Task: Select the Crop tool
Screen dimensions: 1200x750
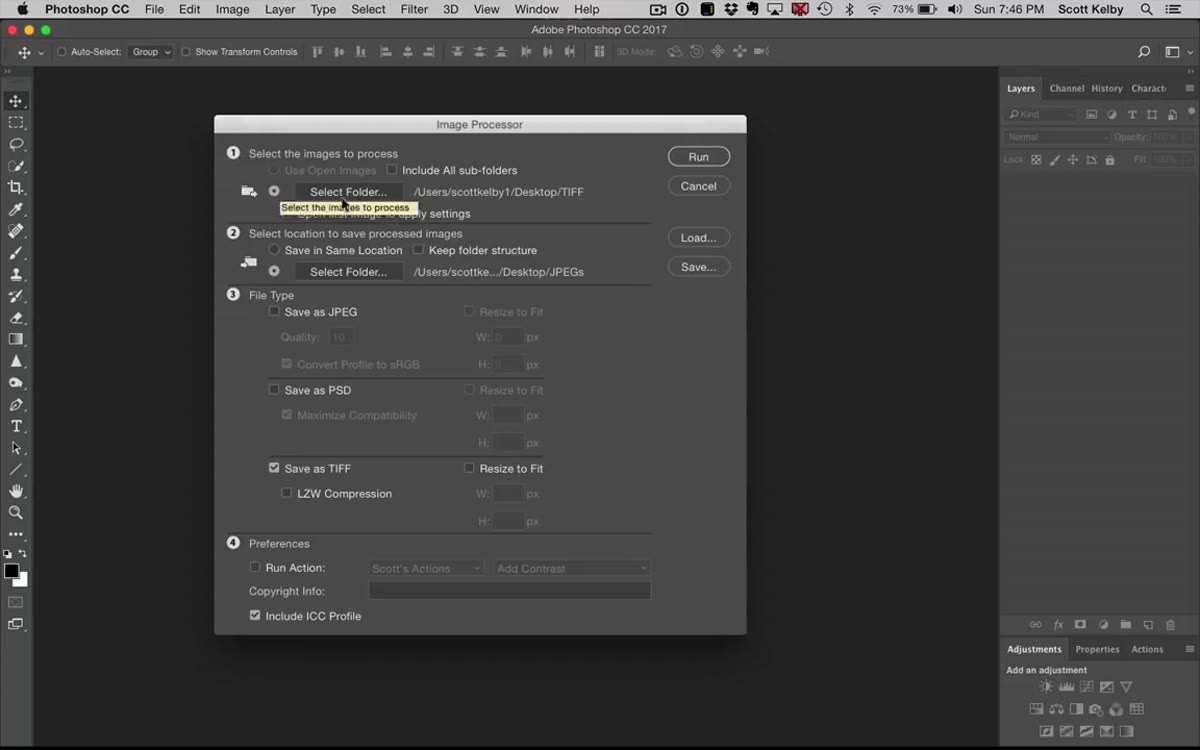Action: 16,187
